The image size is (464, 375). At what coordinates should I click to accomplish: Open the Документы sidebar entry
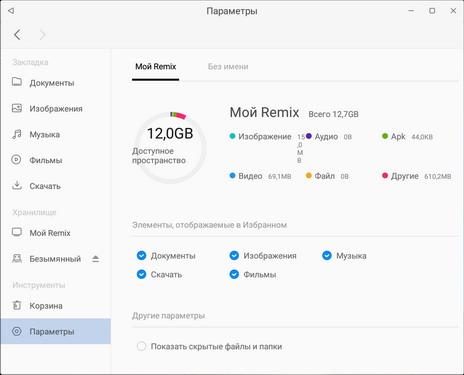[56, 83]
